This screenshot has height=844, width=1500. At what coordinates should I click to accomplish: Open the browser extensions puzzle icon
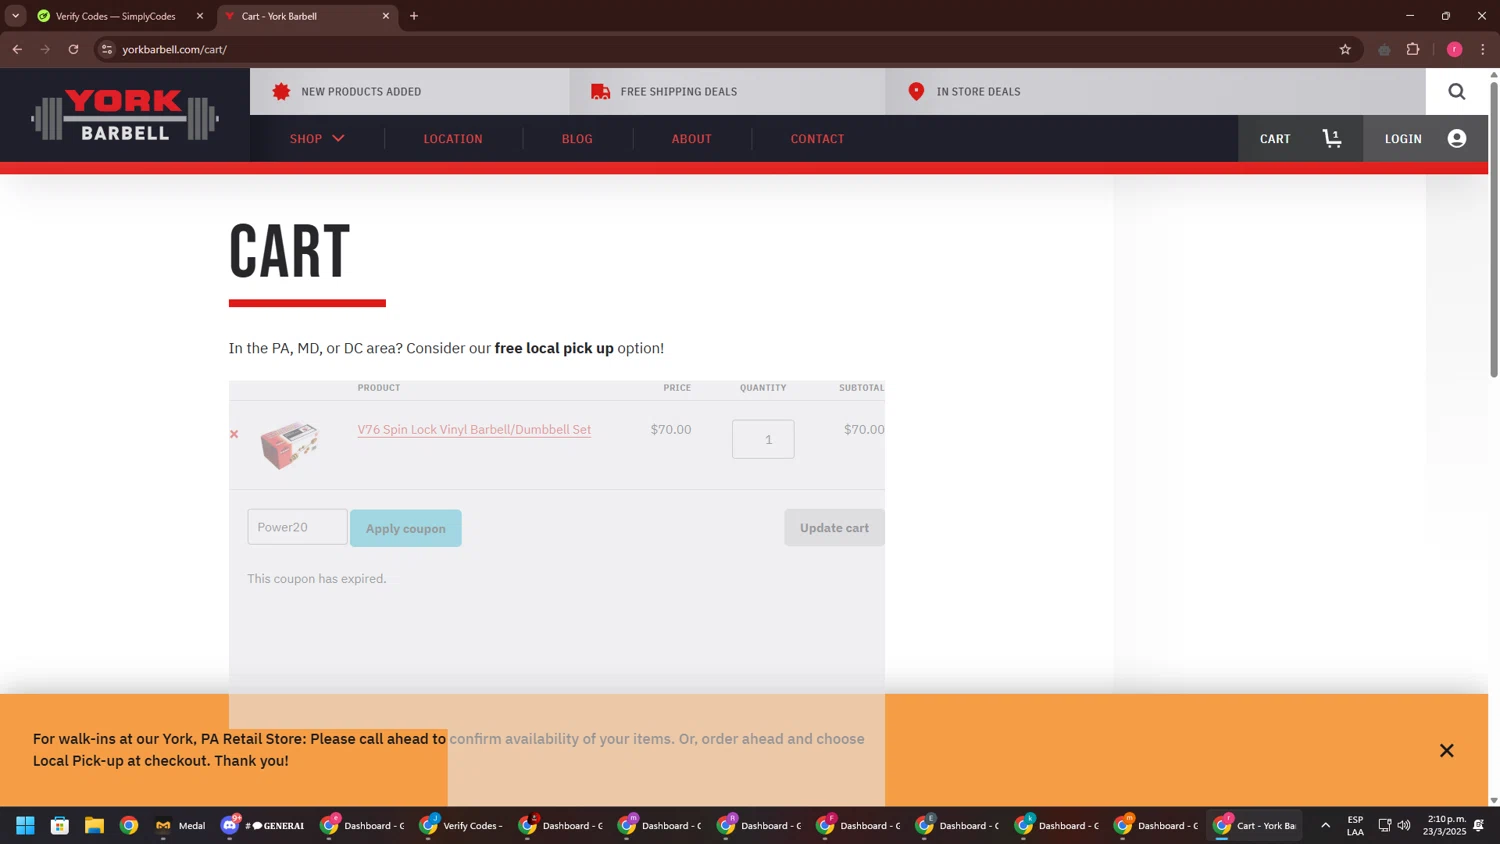tap(1413, 49)
